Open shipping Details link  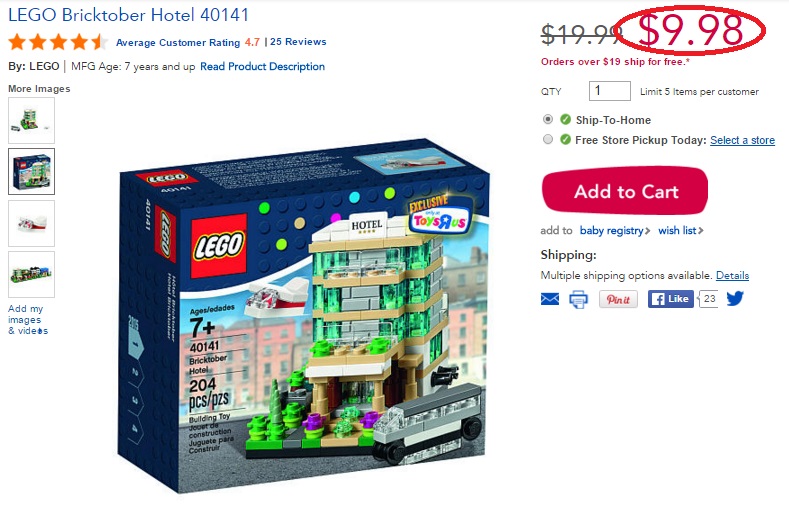[732, 275]
